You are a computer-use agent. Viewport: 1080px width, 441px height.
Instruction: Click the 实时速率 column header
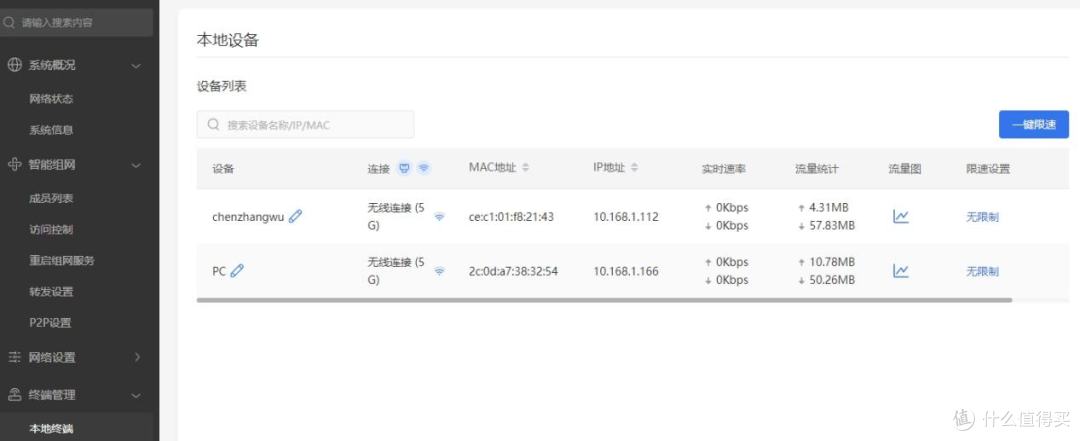coord(724,168)
